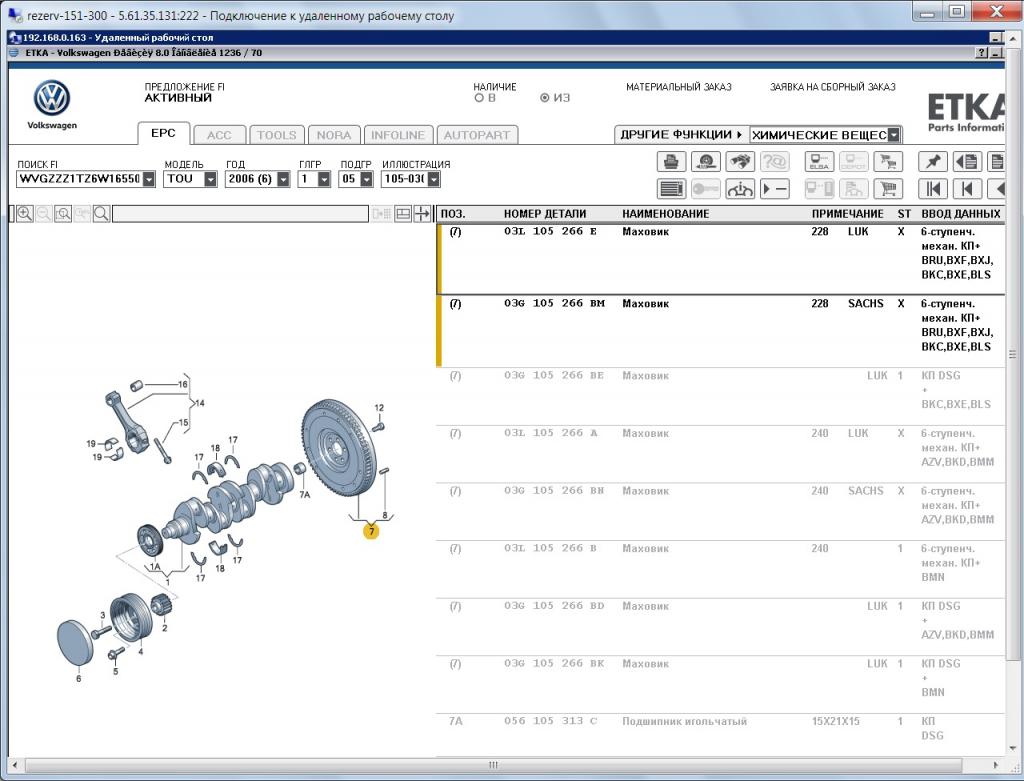Click the ELBA terminal icon
The height and width of the screenshot is (781, 1024).
(x=819, y=161)
